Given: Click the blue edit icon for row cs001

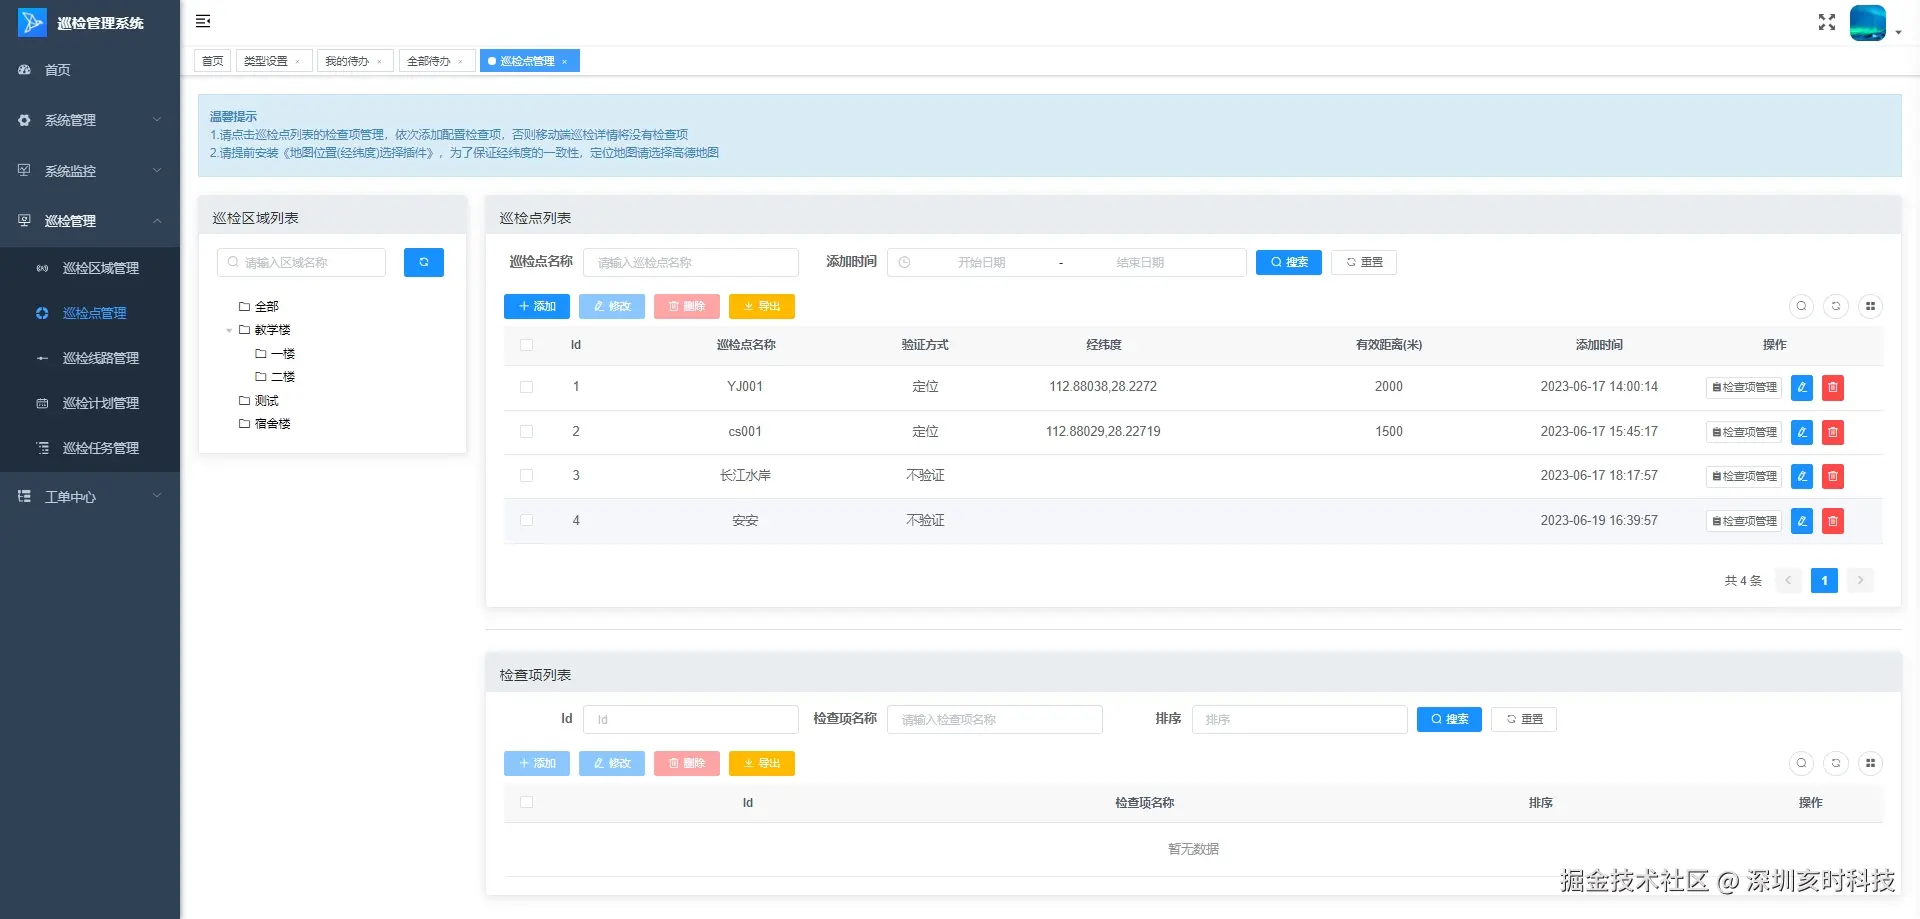Looking at the screenshot, I should pyautogui.click(x=1801, y=432).
